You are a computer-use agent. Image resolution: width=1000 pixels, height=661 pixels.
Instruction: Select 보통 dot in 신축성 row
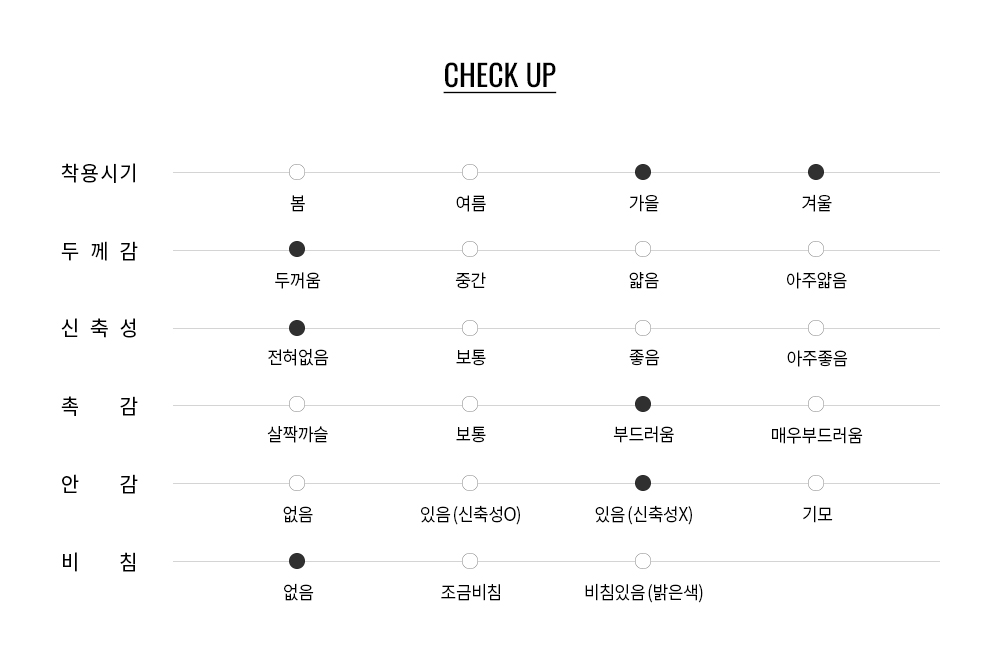470,328
